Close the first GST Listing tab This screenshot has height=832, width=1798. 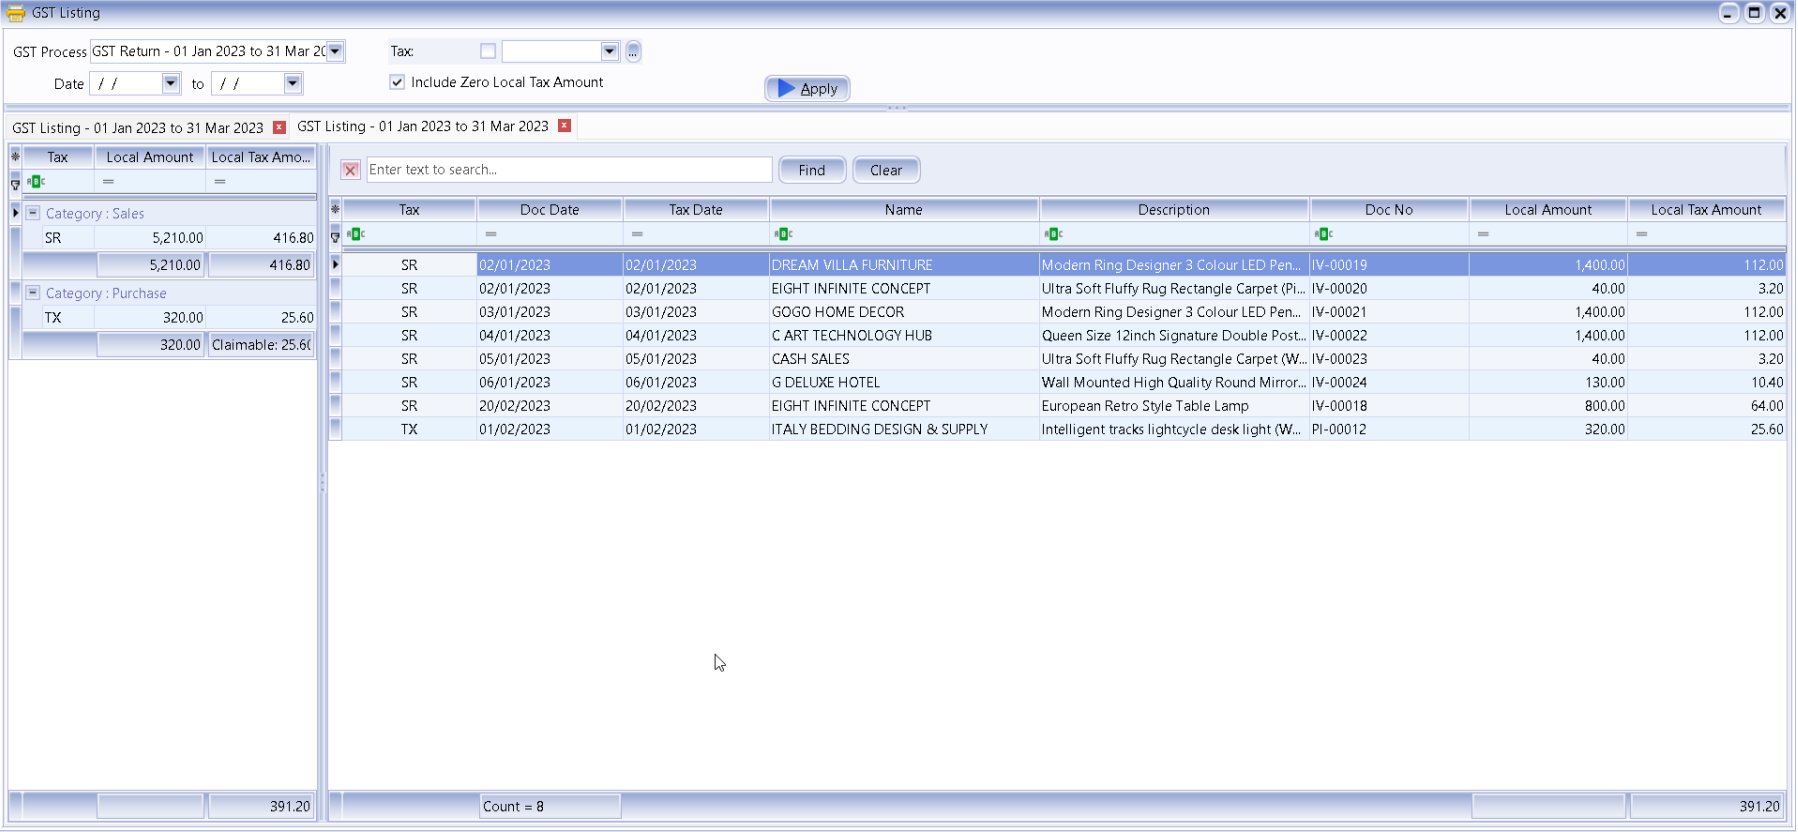[x=279, y=127]
